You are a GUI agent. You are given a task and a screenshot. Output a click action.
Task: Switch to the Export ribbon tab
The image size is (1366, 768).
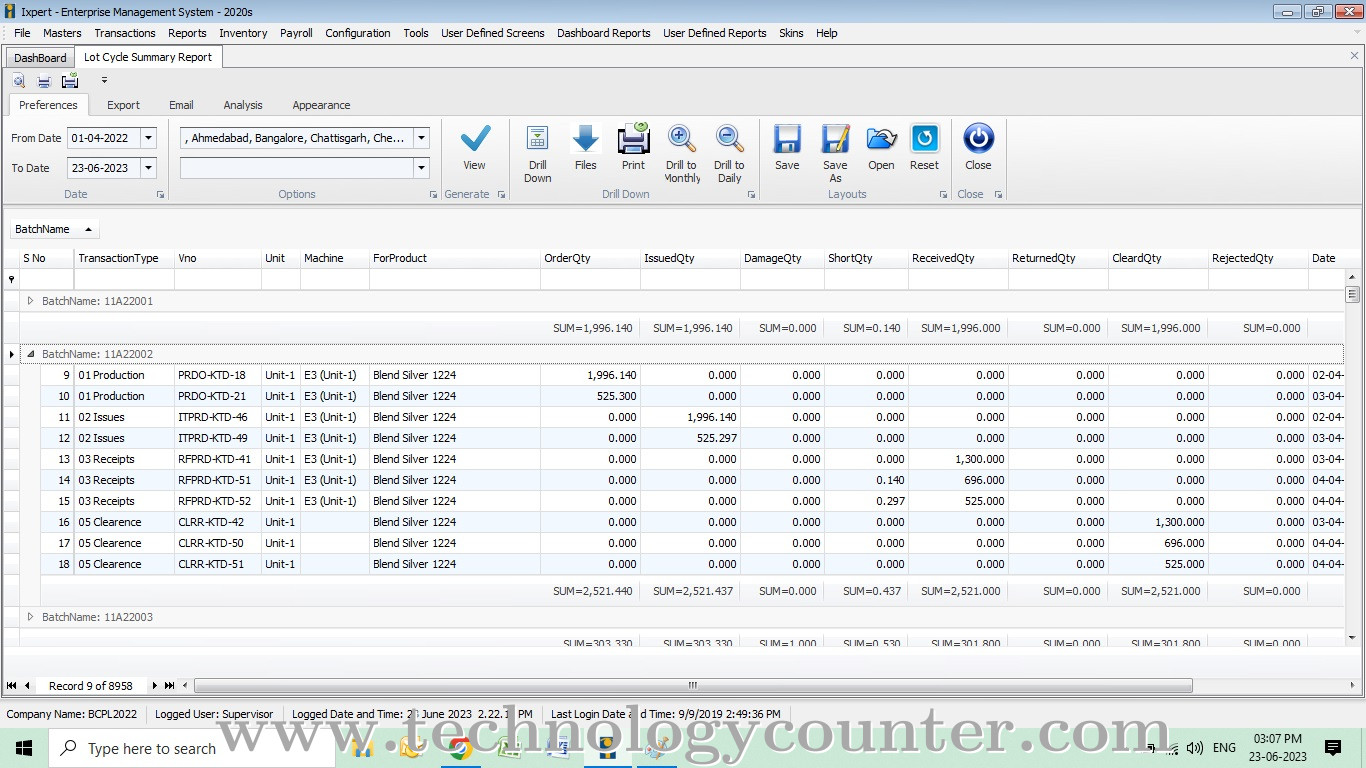(123, 105)
